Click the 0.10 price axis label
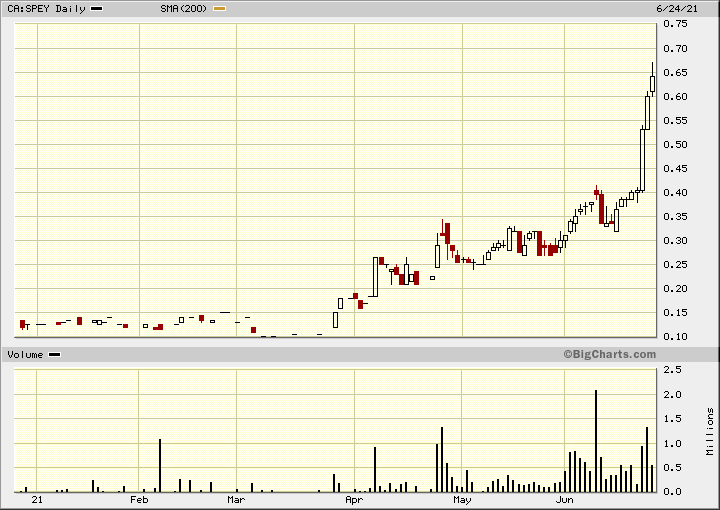 (x=675, y=336)
